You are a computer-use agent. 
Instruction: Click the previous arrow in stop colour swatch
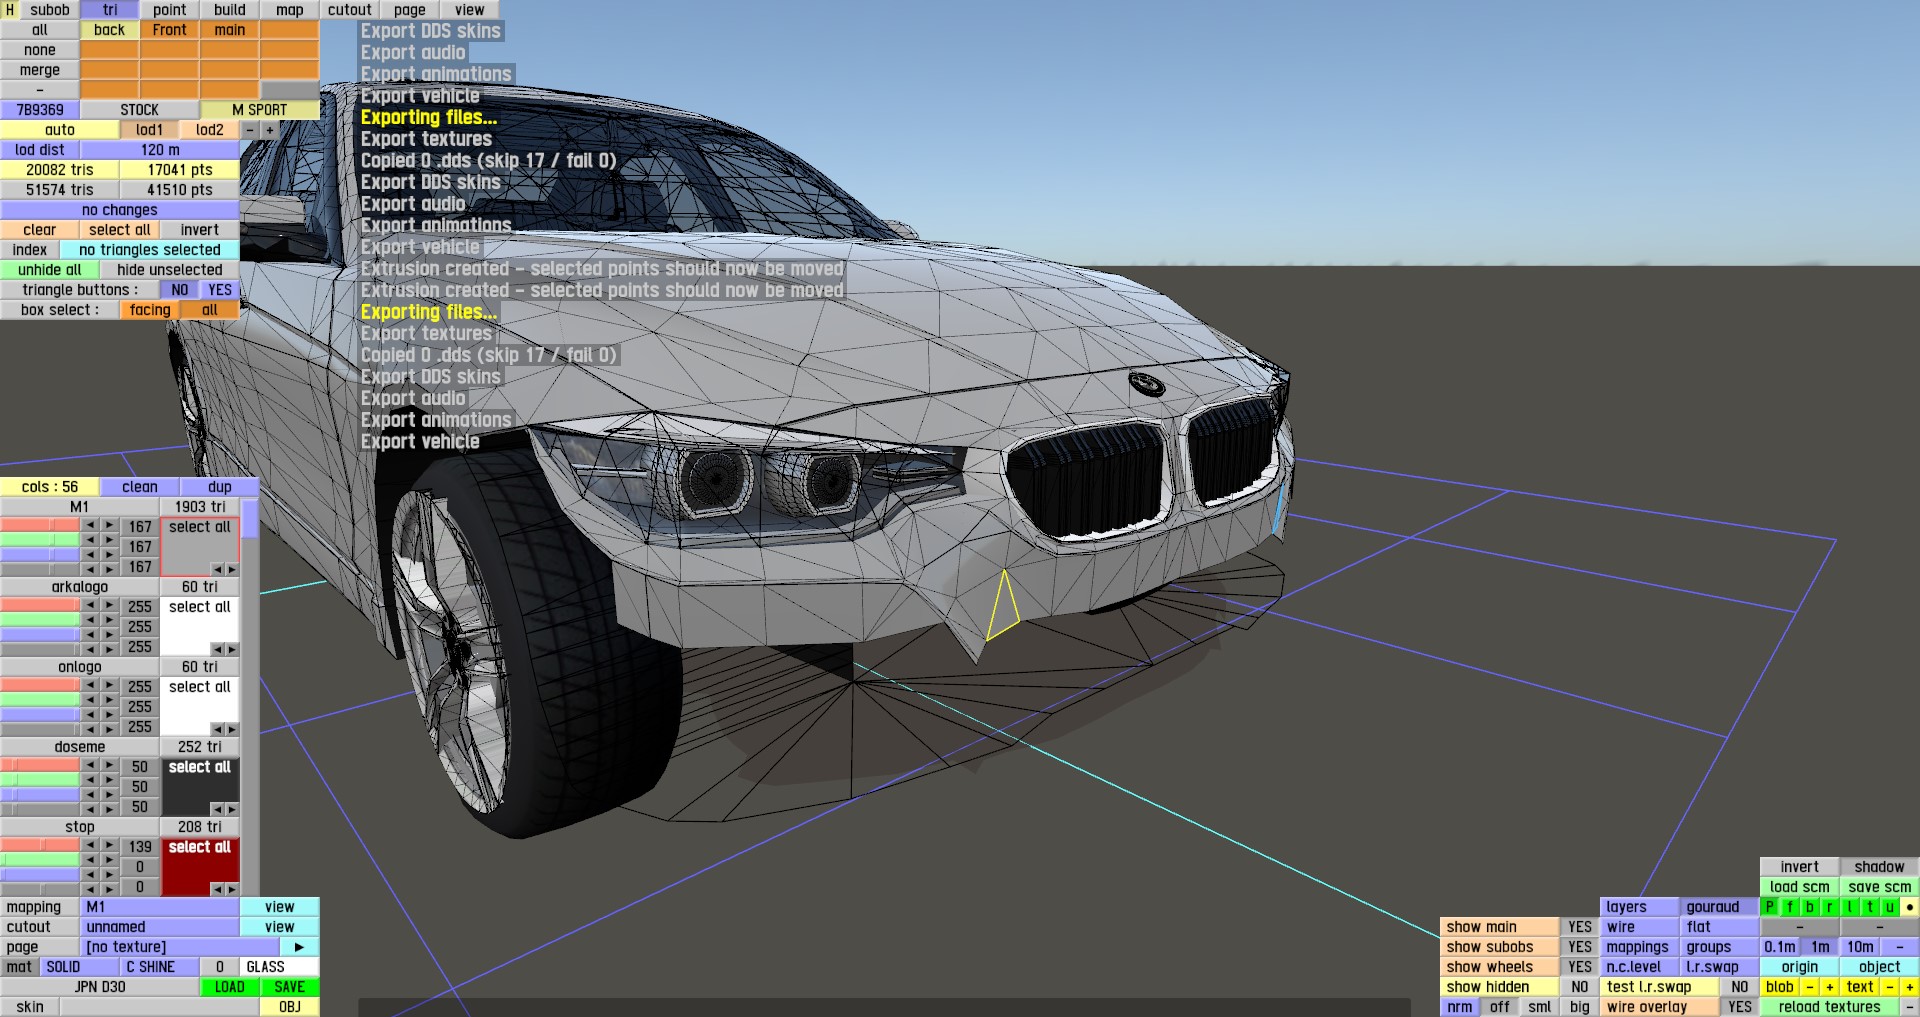point(217,889)
